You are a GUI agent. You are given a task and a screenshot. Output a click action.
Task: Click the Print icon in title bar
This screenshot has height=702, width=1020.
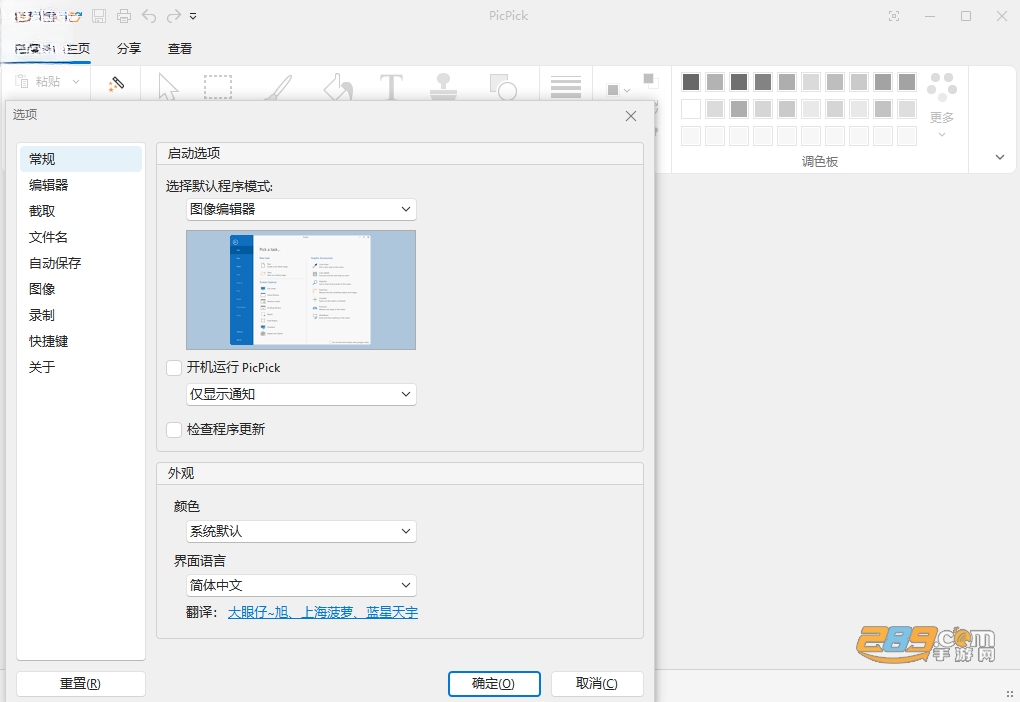124,16
